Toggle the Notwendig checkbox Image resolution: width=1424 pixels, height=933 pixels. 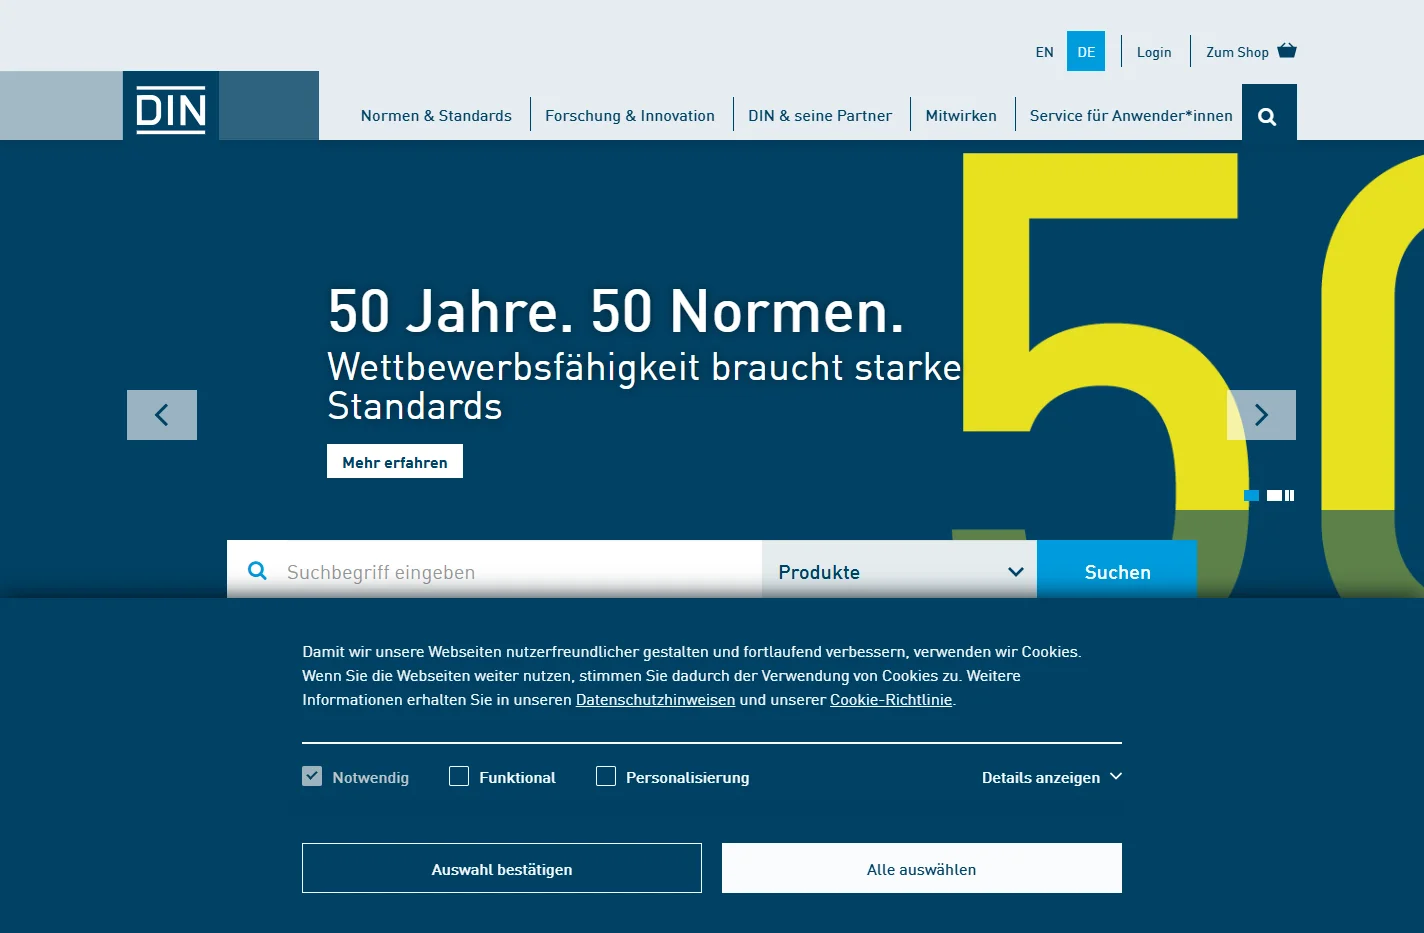(x=312, y=776)
